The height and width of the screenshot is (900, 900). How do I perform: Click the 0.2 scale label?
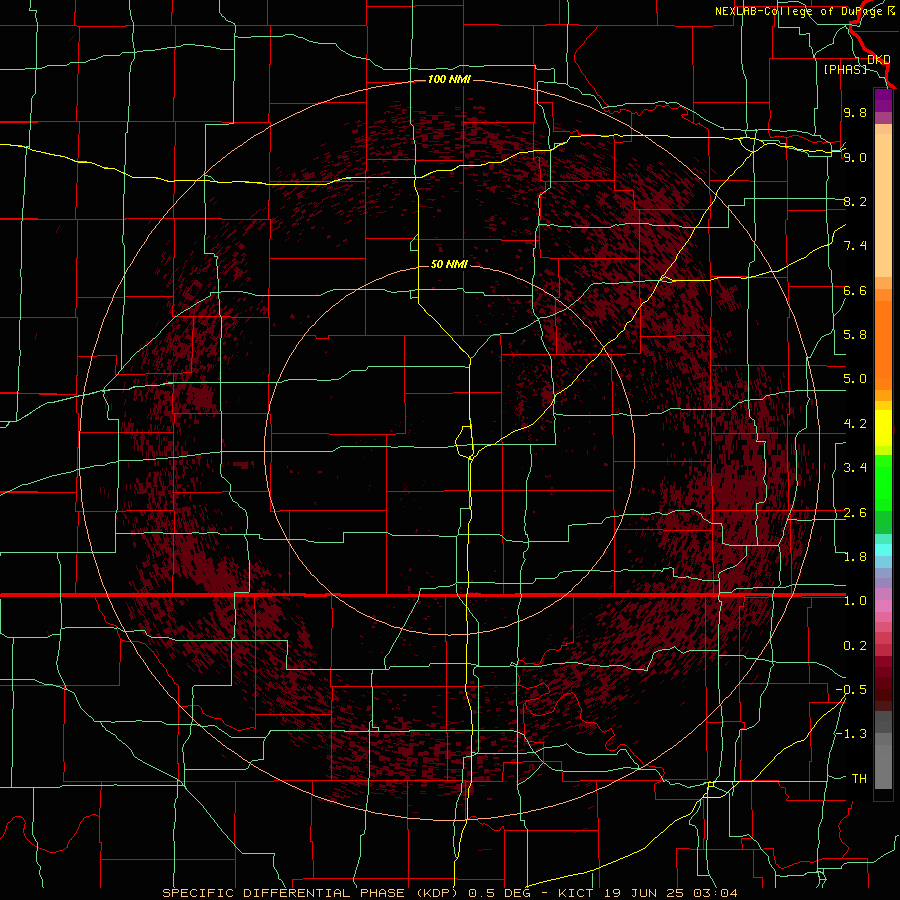(x=855, y=646)
